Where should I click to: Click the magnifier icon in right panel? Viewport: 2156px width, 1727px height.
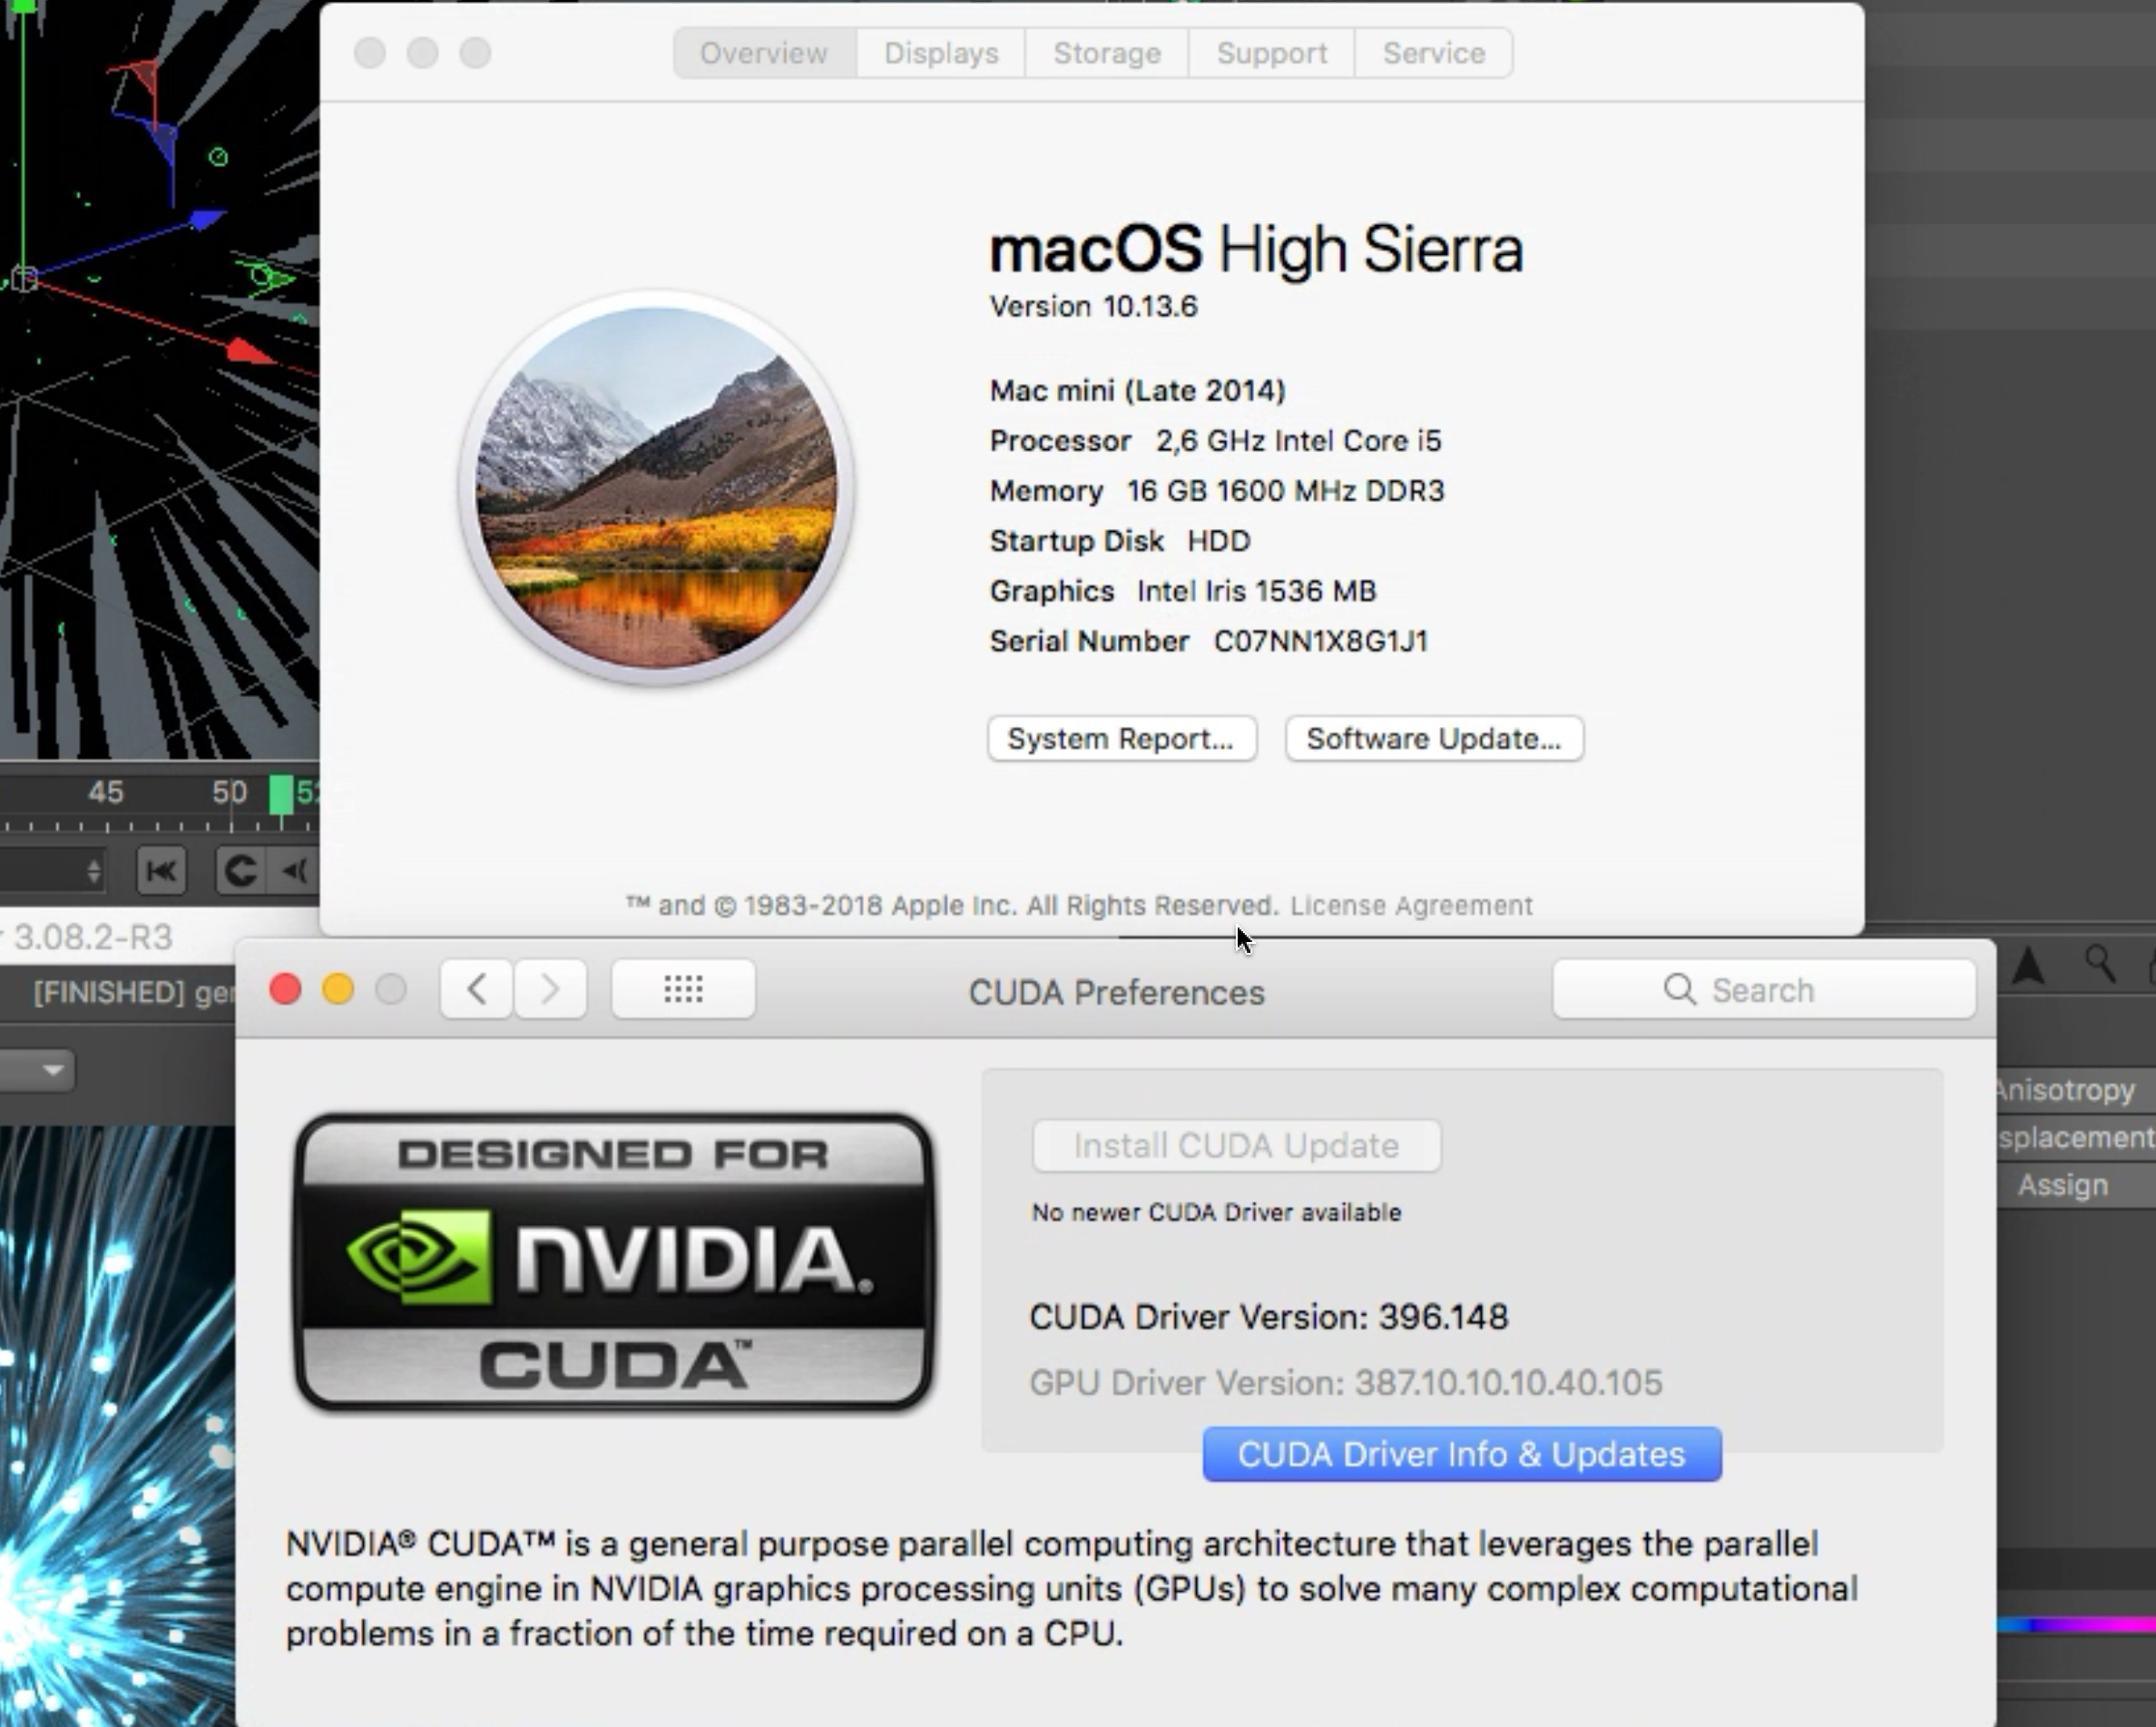point(2100,964)
